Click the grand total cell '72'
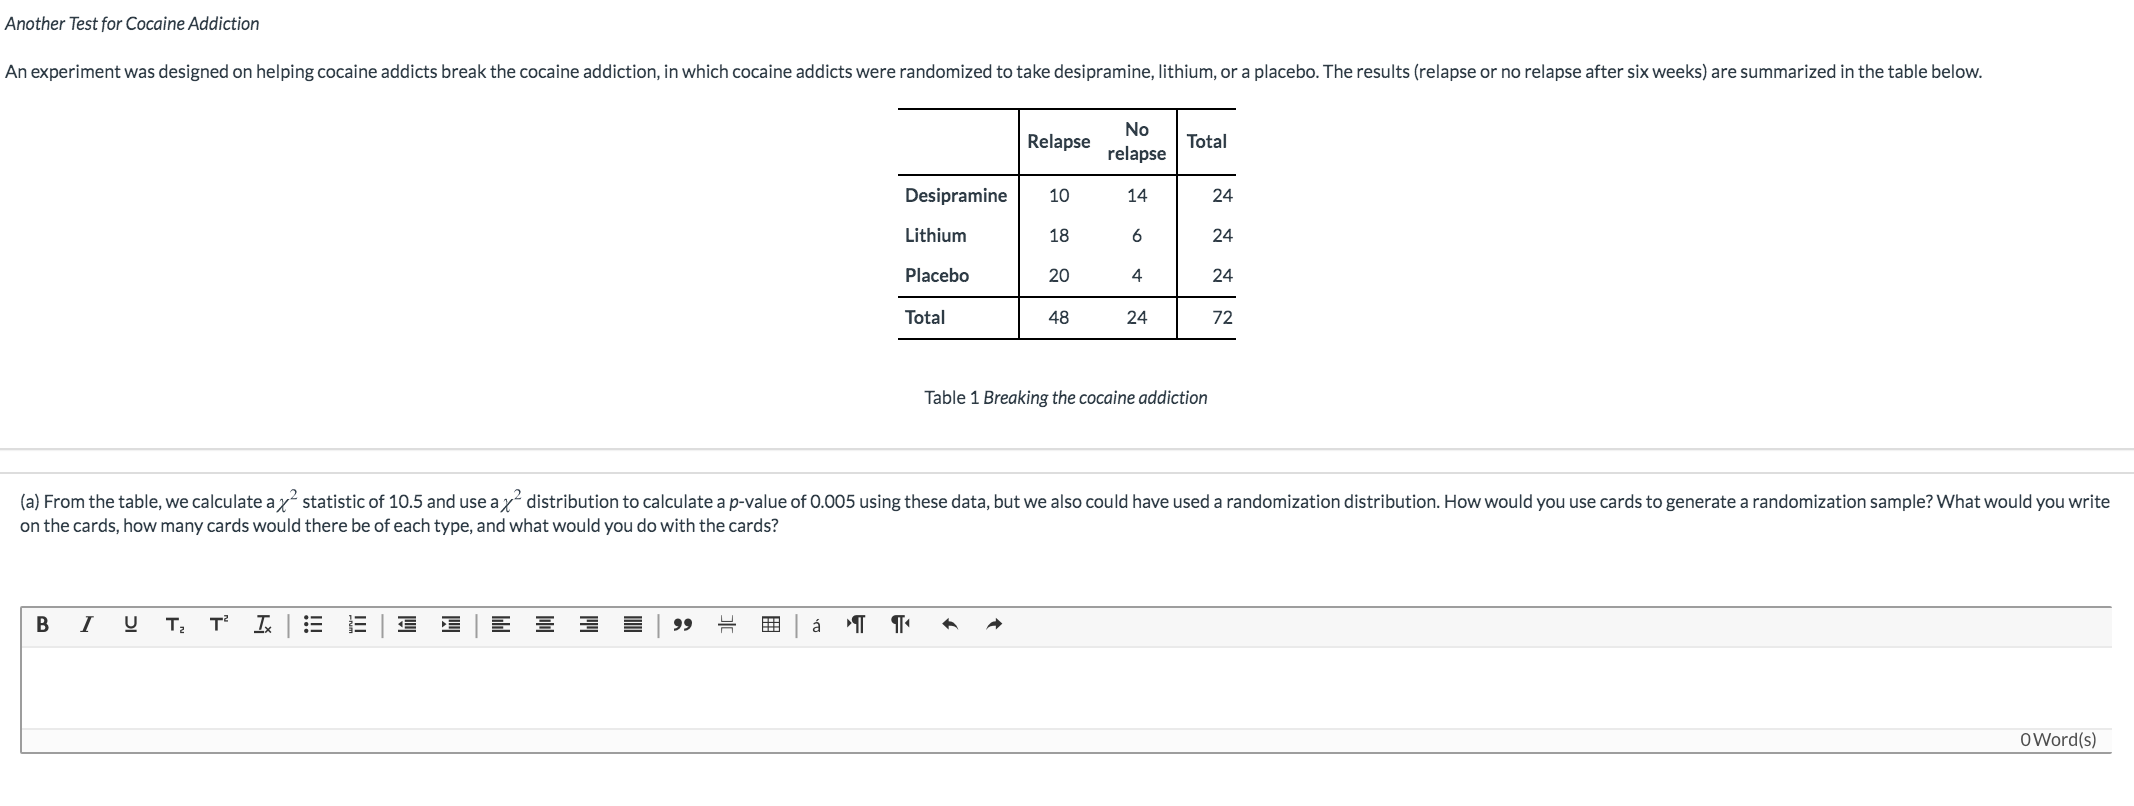Screen dimensions: 2134x806 coord(1222,318)
